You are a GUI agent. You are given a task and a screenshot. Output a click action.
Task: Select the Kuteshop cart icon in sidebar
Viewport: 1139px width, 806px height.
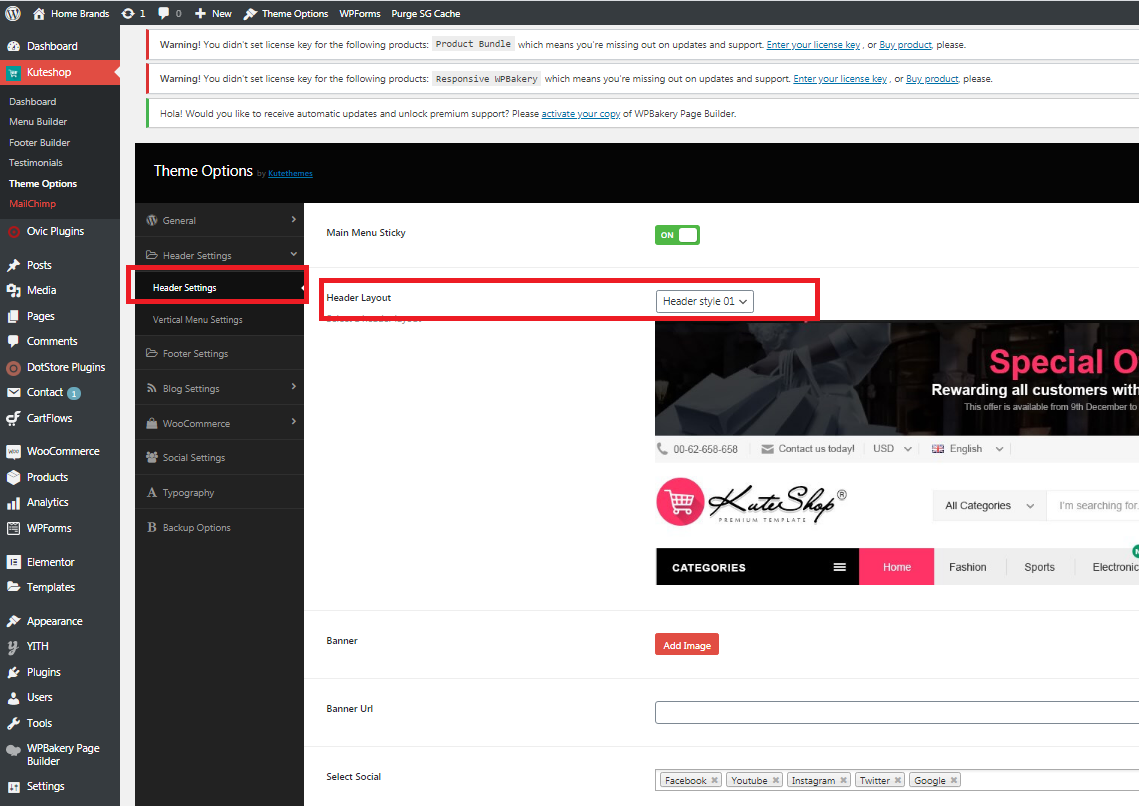(13, 72)
